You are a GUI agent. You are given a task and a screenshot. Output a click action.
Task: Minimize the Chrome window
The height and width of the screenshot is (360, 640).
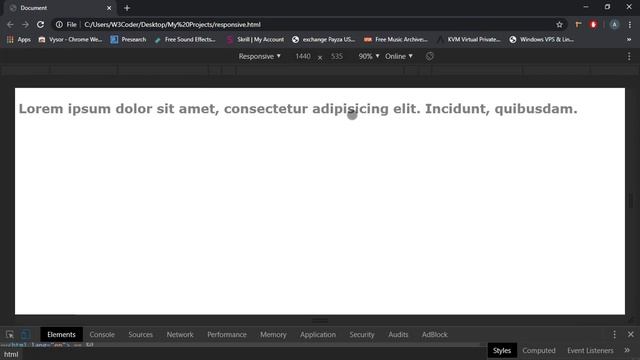(x=586, y=7)
